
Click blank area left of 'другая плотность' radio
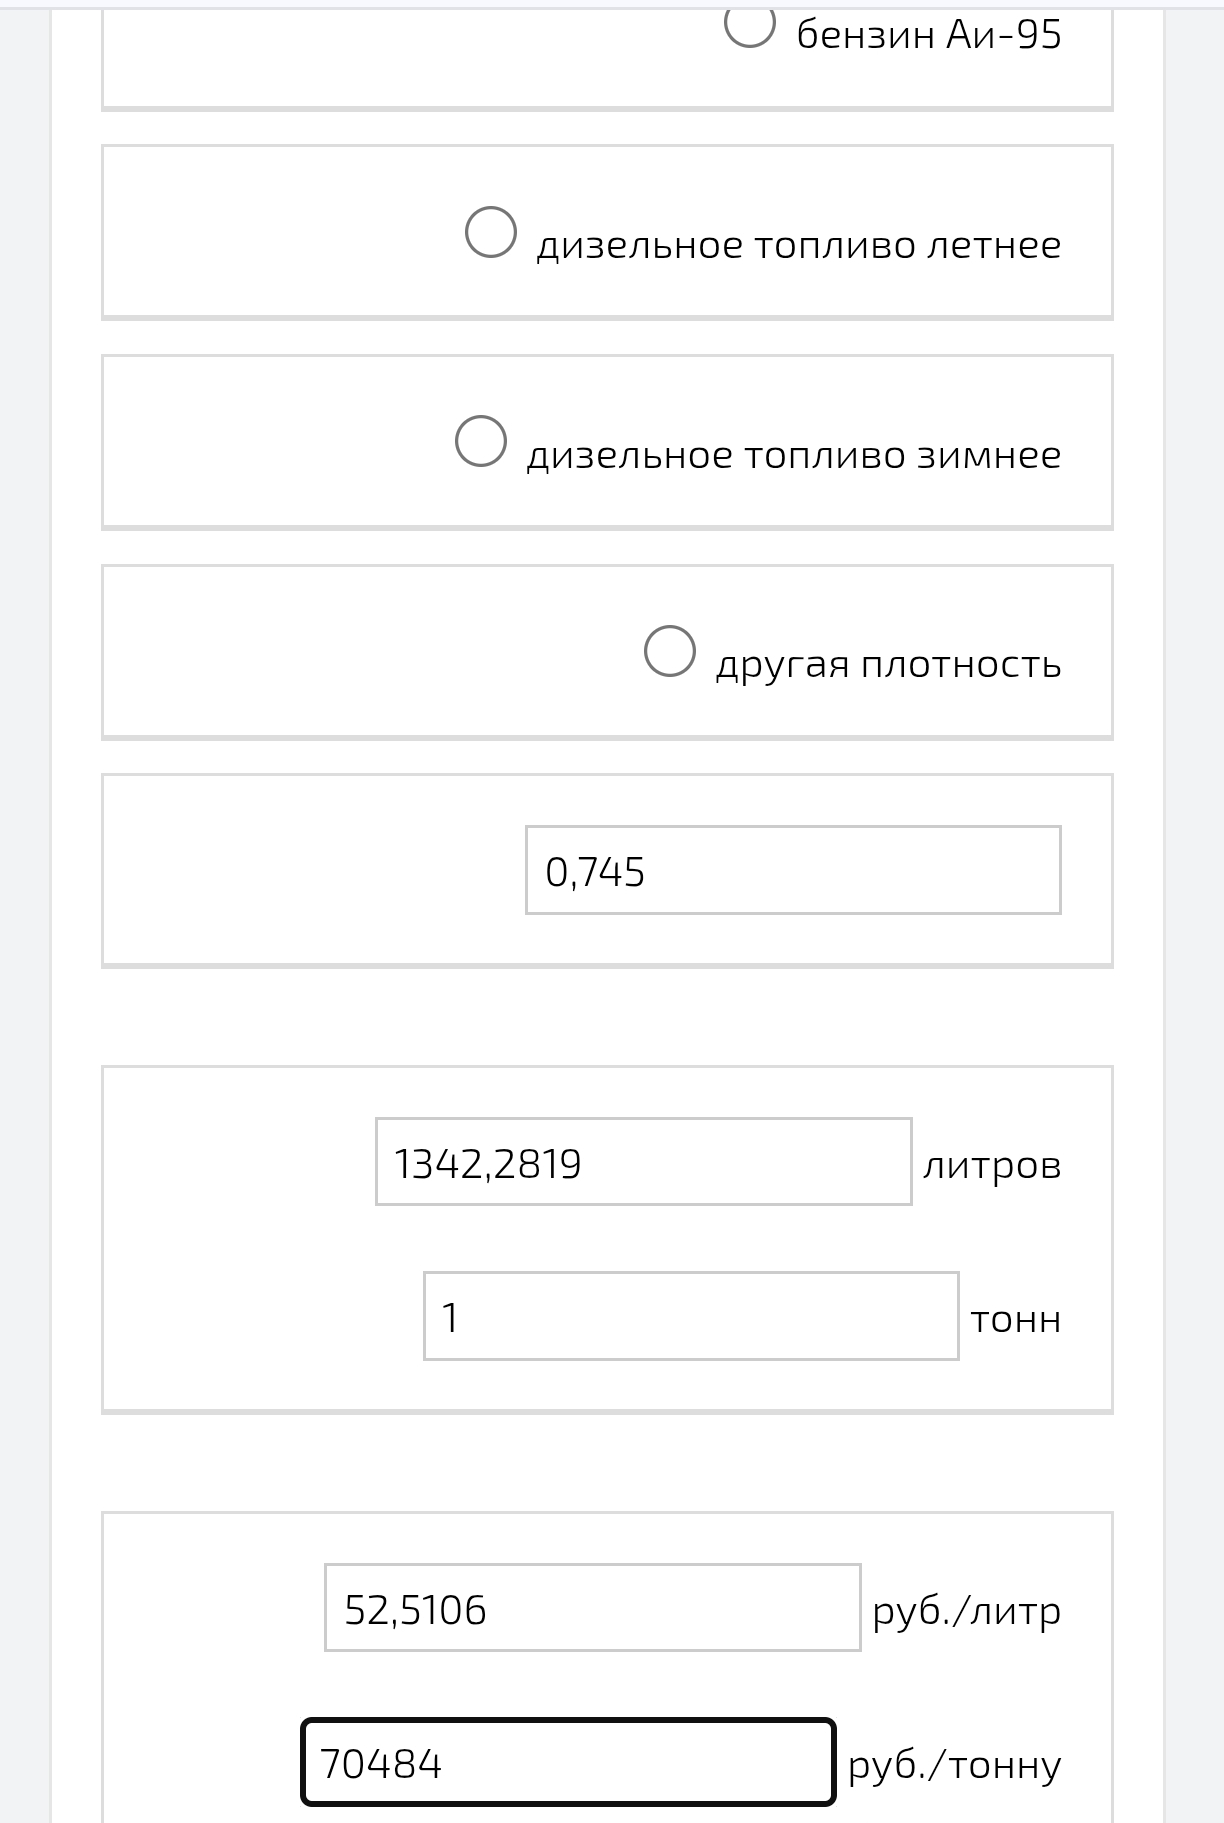(x=370, y=652)
